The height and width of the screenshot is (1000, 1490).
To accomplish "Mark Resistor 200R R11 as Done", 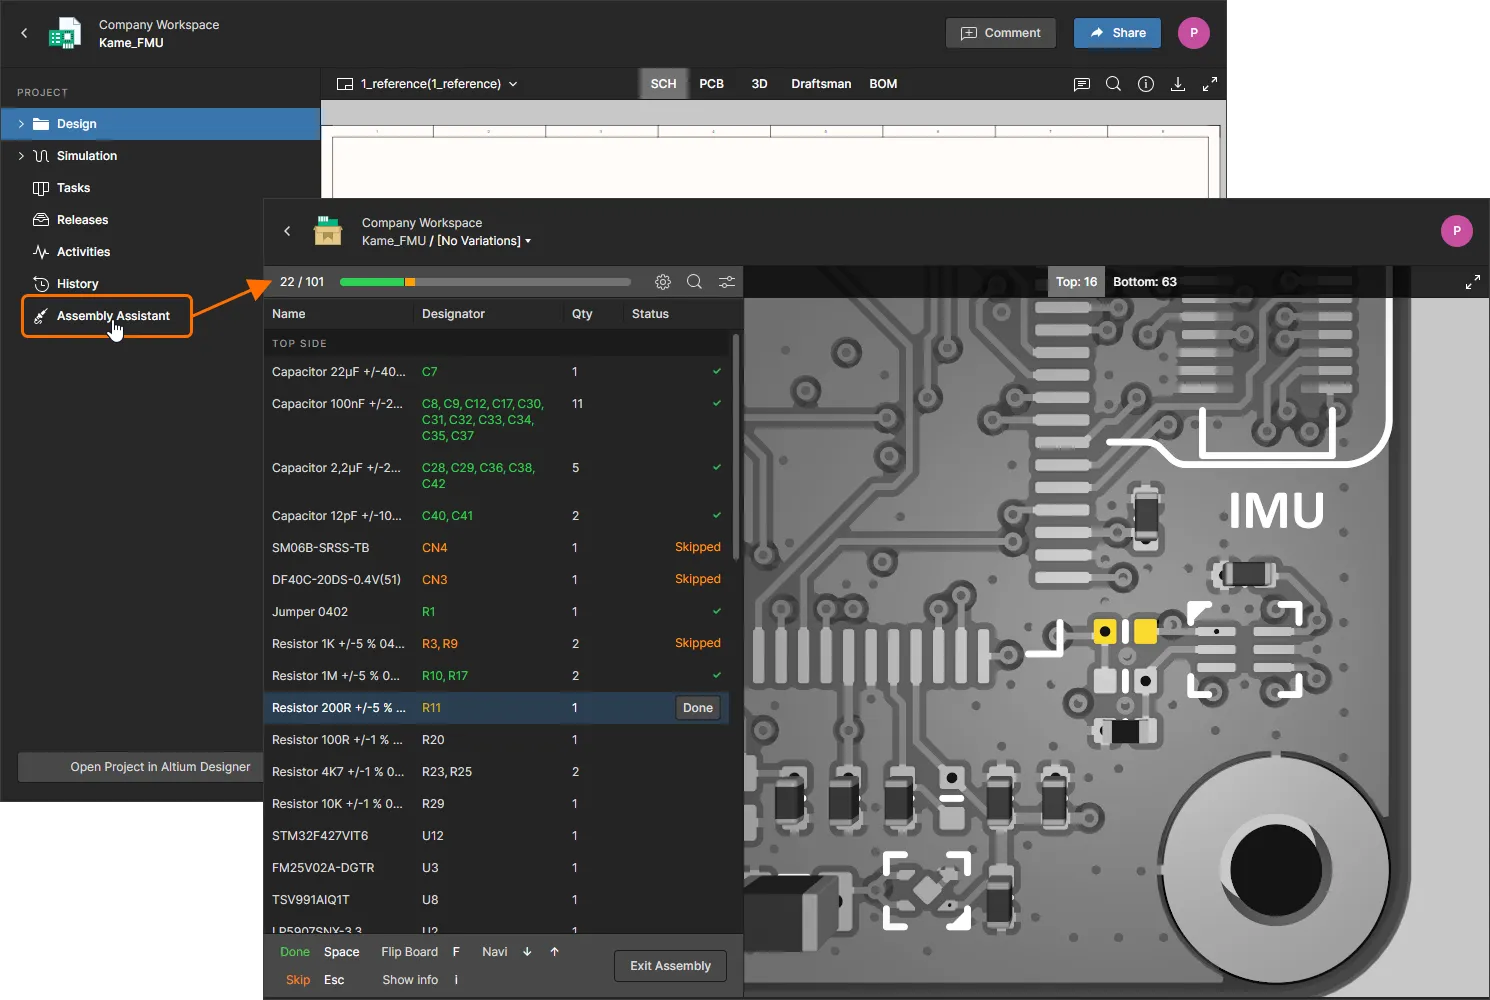I will pyautogui.click(x=698, y=708).
